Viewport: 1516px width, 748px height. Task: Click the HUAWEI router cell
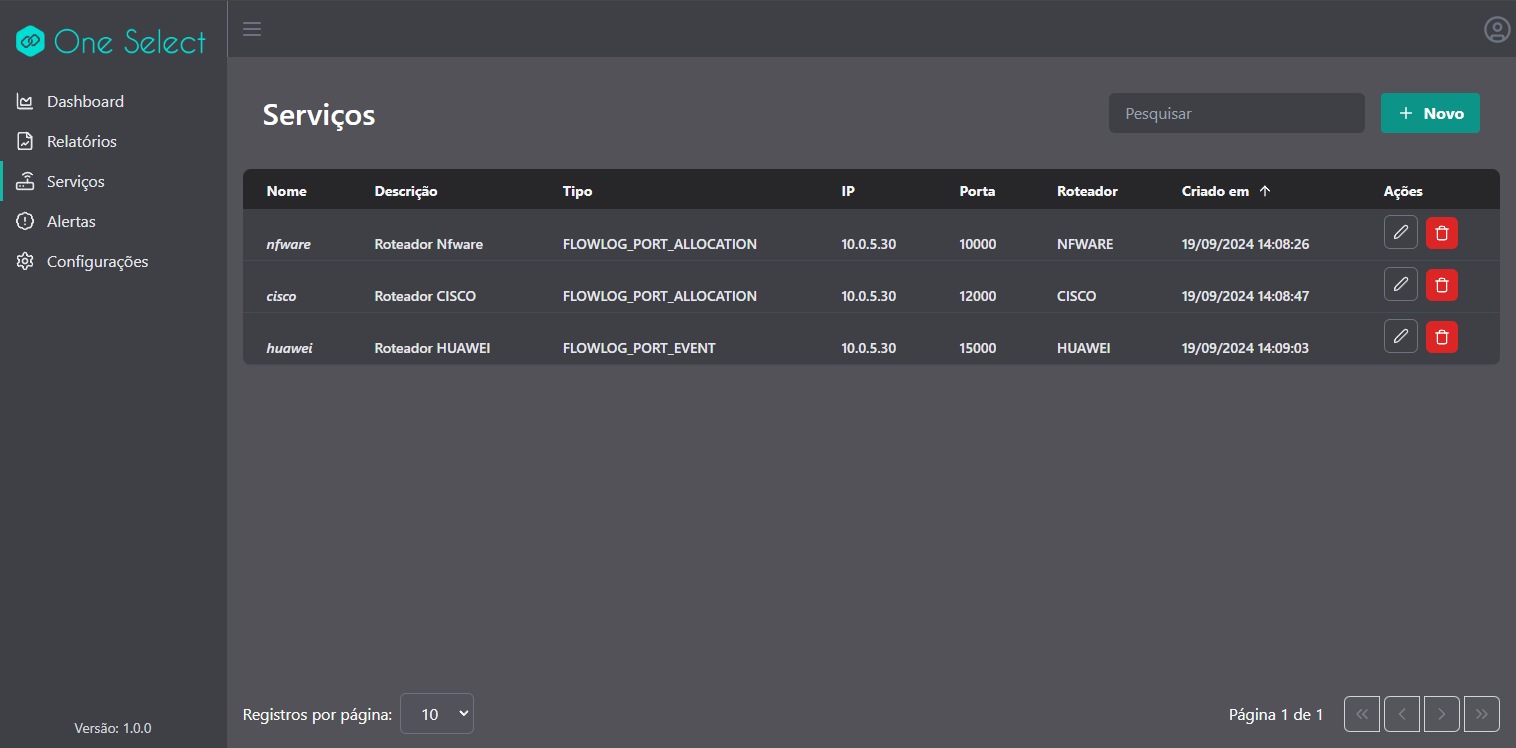pyautogui.click(x=1083, y=348)
